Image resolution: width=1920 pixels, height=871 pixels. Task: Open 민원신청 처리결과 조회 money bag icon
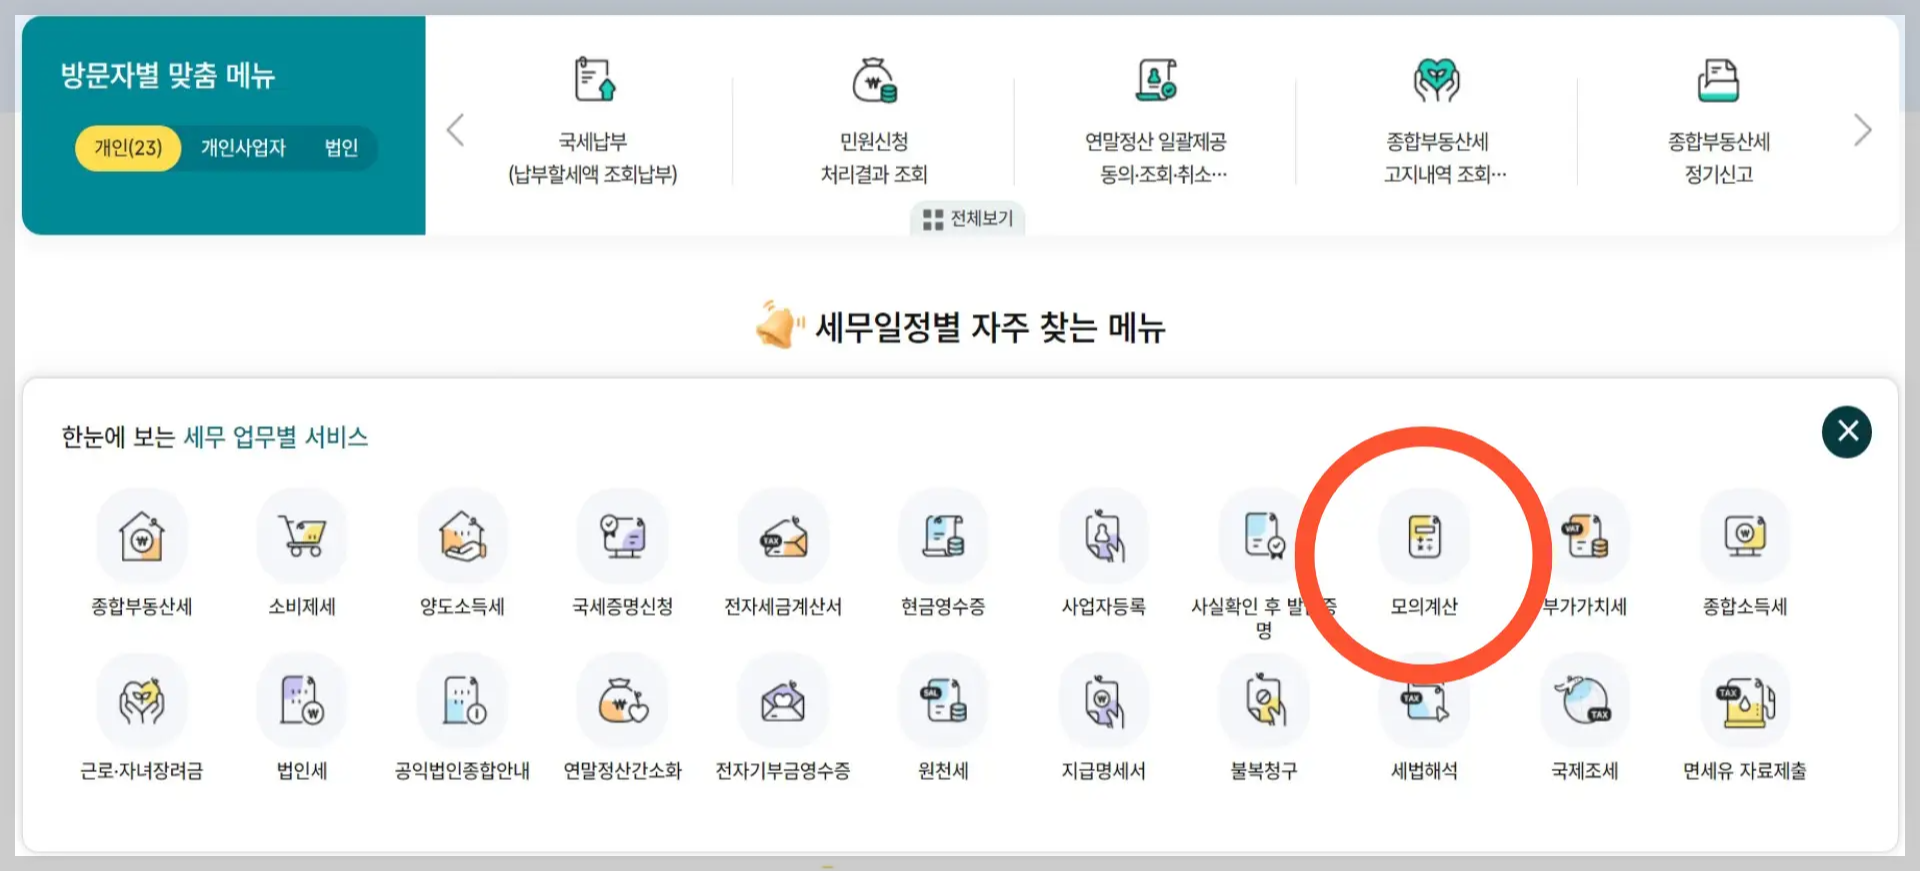[x=874, y=80]
